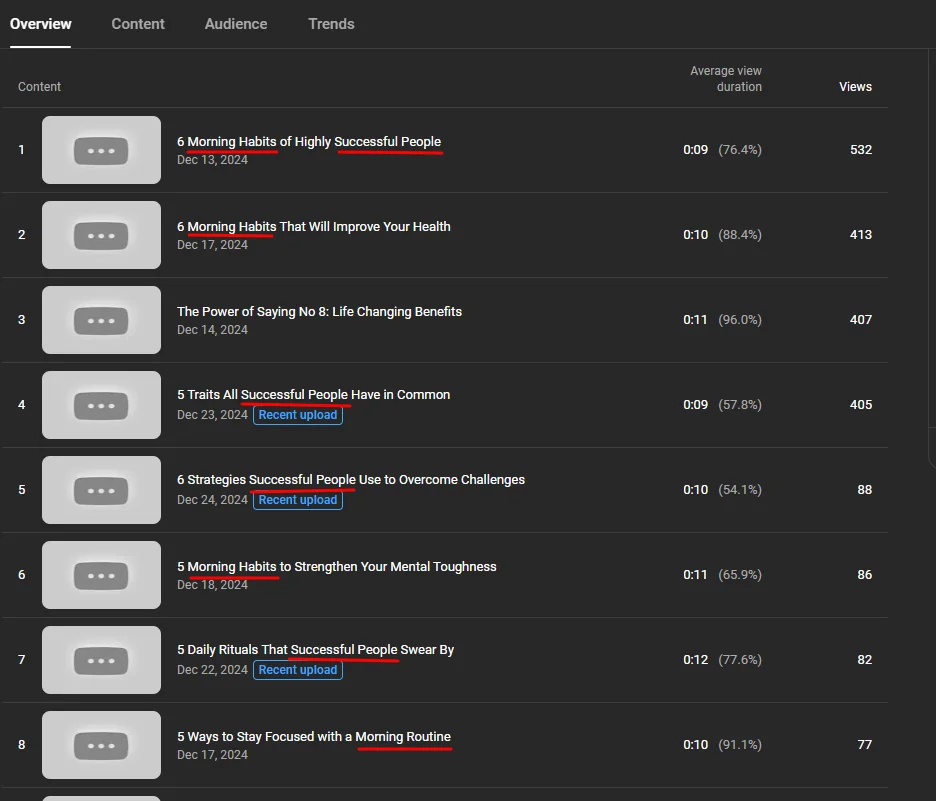Open thumbnail of 5 Morning Habits Mental Toughness video
This screenshot has width=936, height=801.
(101, 575)
